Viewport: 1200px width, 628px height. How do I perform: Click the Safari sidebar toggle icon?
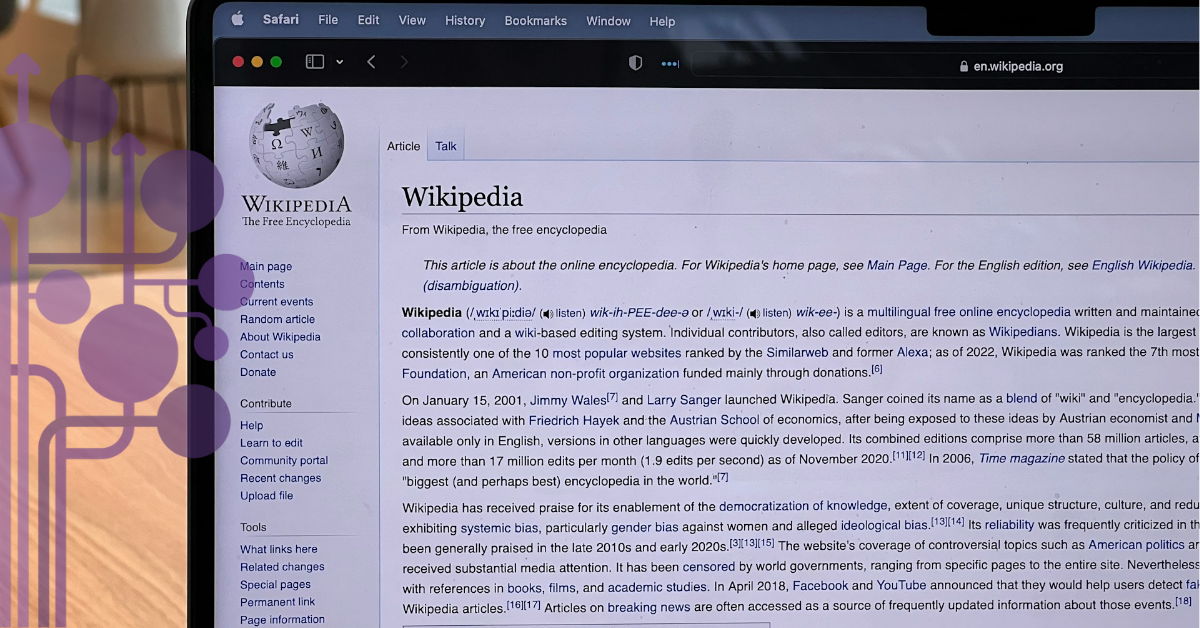pos(315,62)
